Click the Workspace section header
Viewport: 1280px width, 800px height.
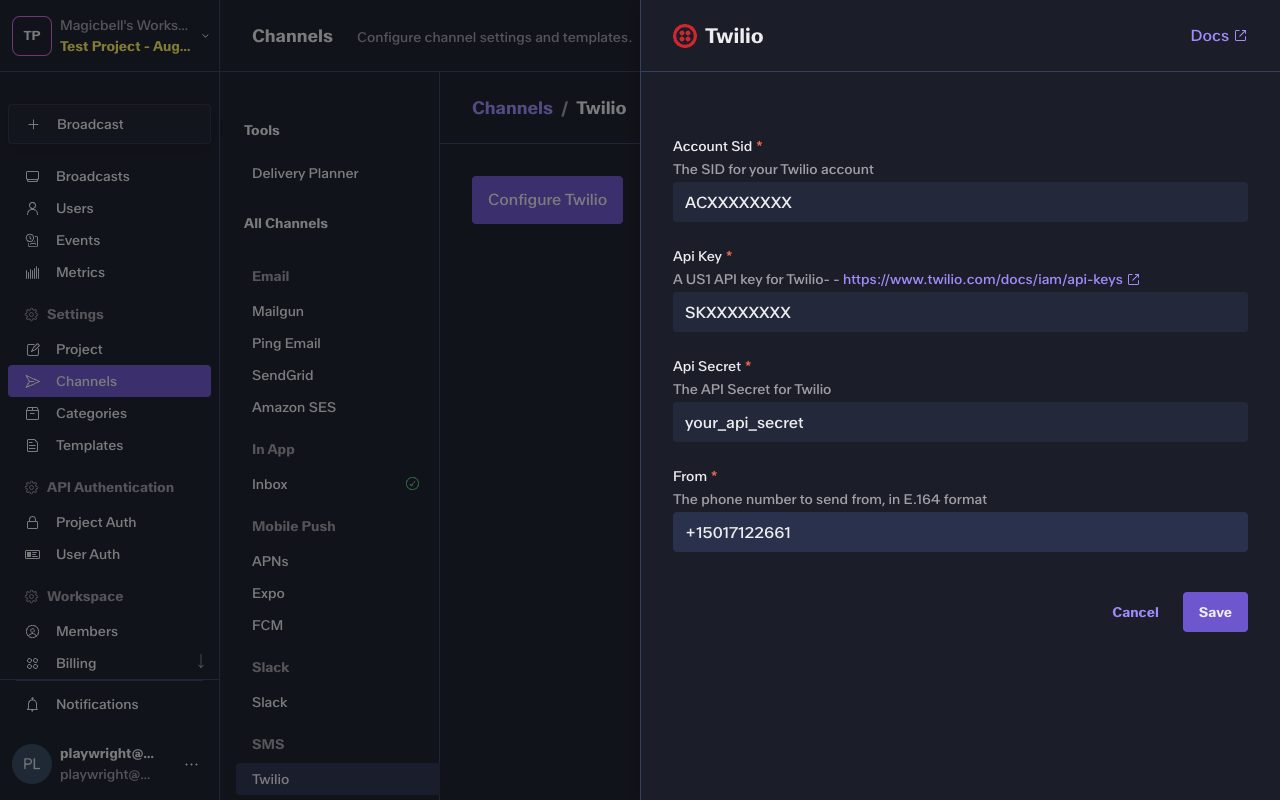pos(85,596)
